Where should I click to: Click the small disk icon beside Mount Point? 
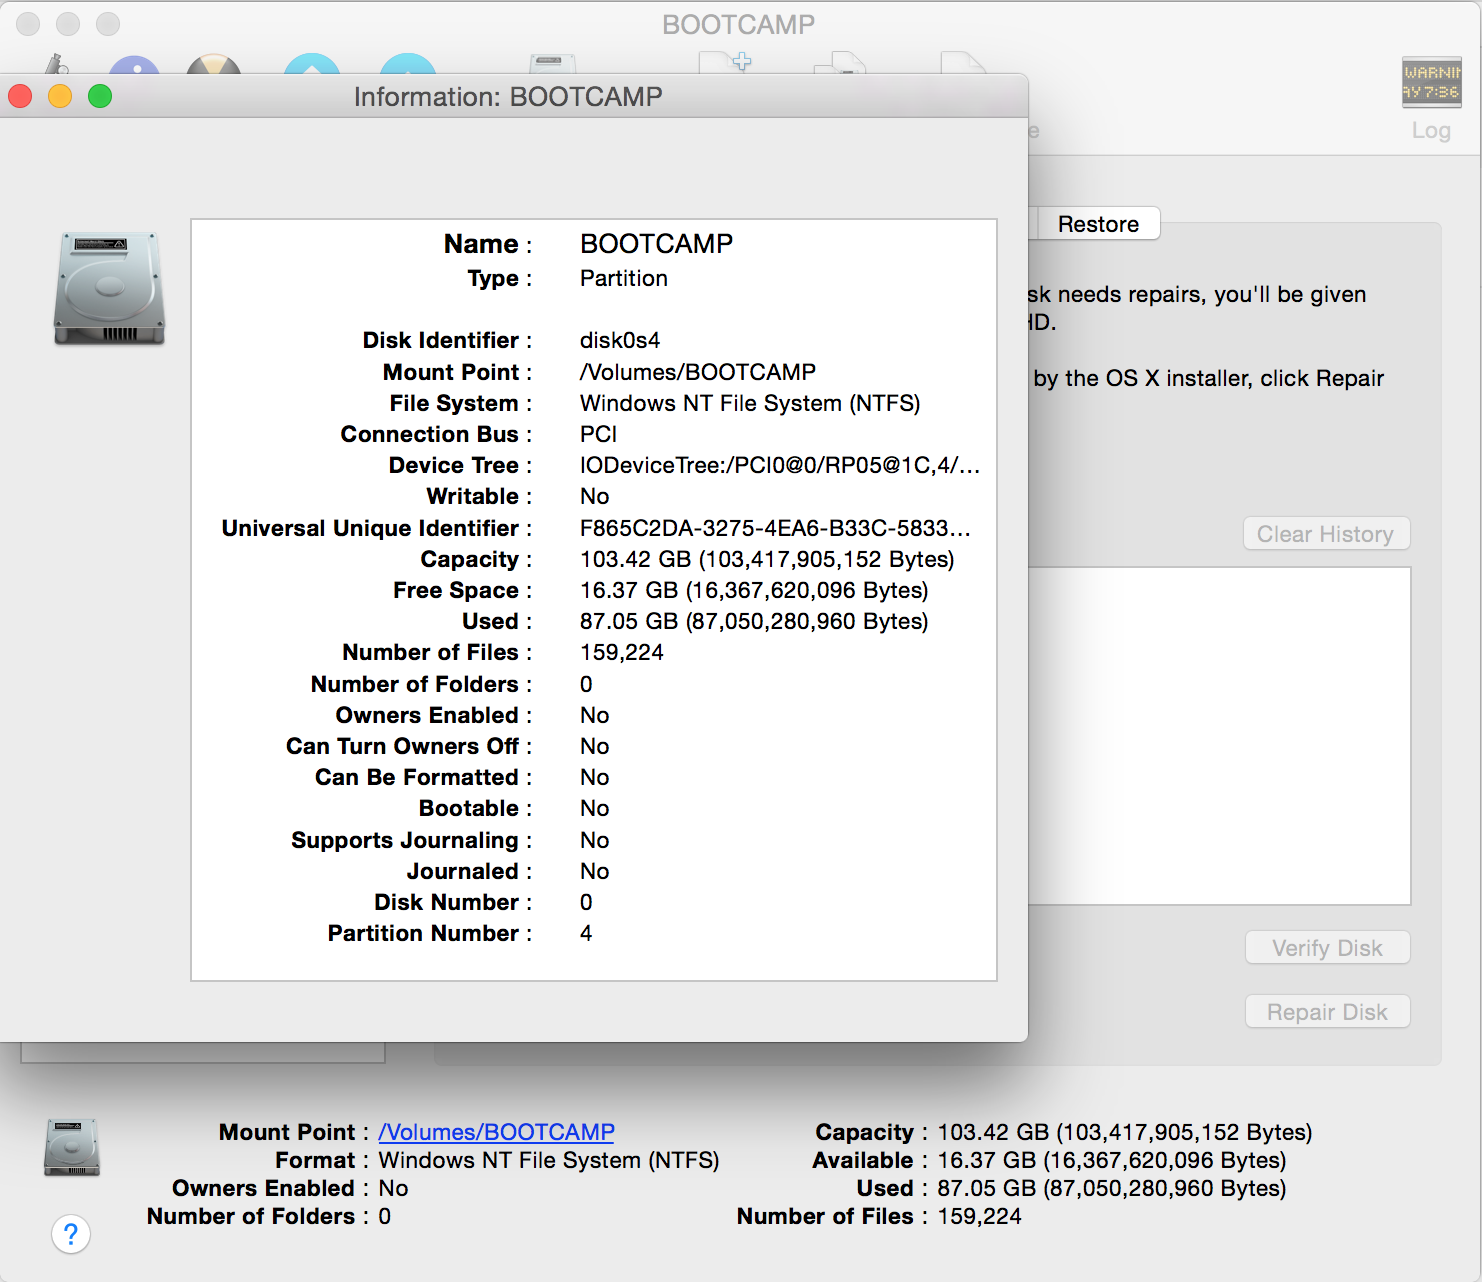[72, 1147]
